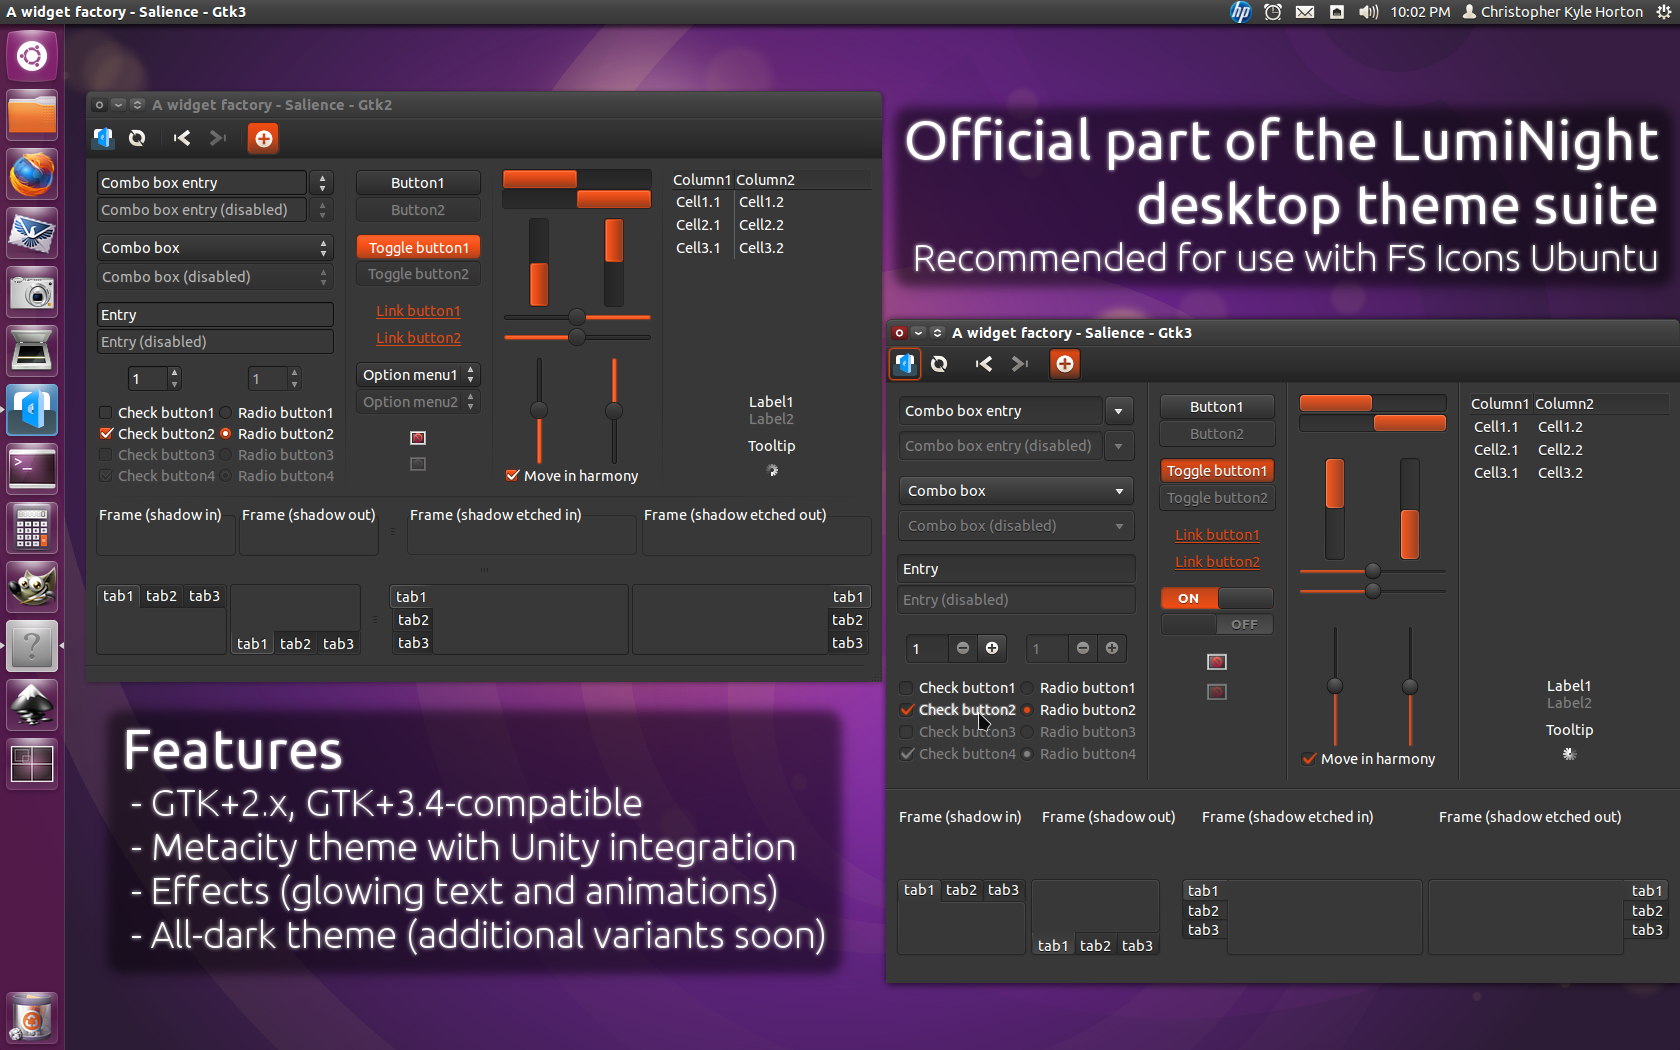1680x1050 pixels.
Task: Open the terminal icon in launcher
Action: (32, 469)
